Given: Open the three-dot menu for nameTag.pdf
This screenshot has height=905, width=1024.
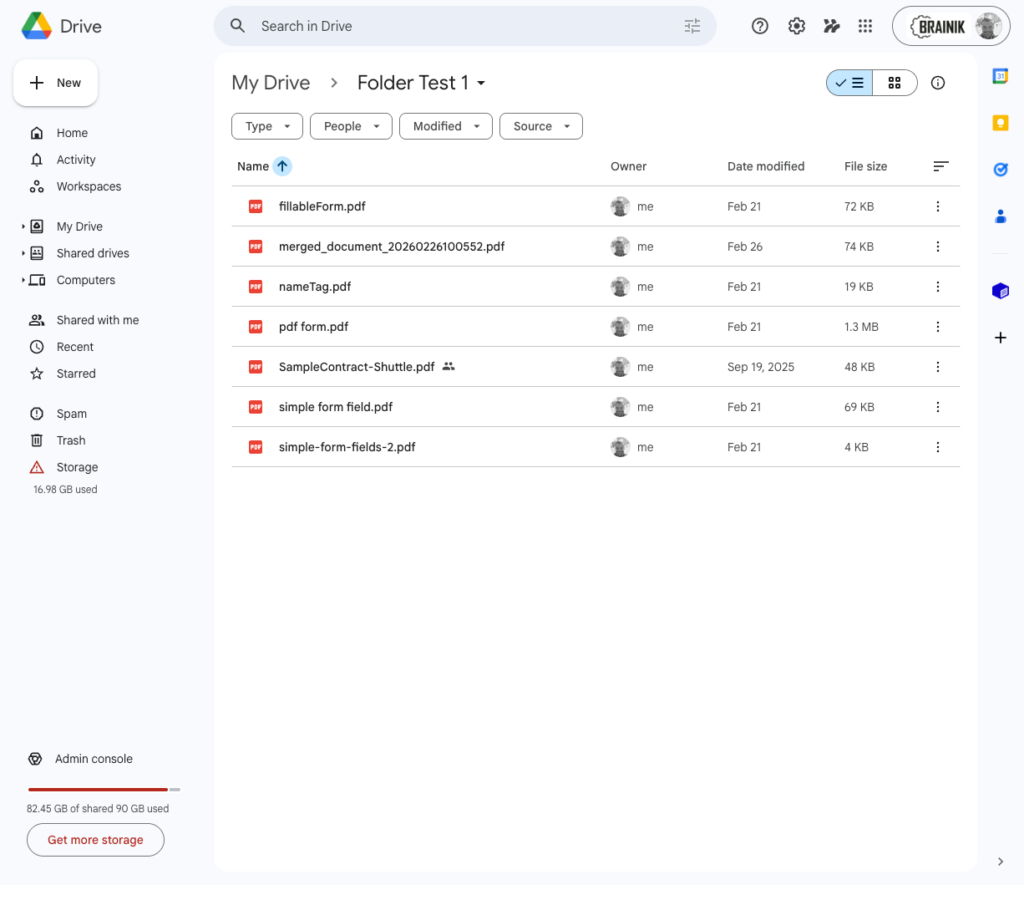Looking at the screenshot, I should coord(937,286).
